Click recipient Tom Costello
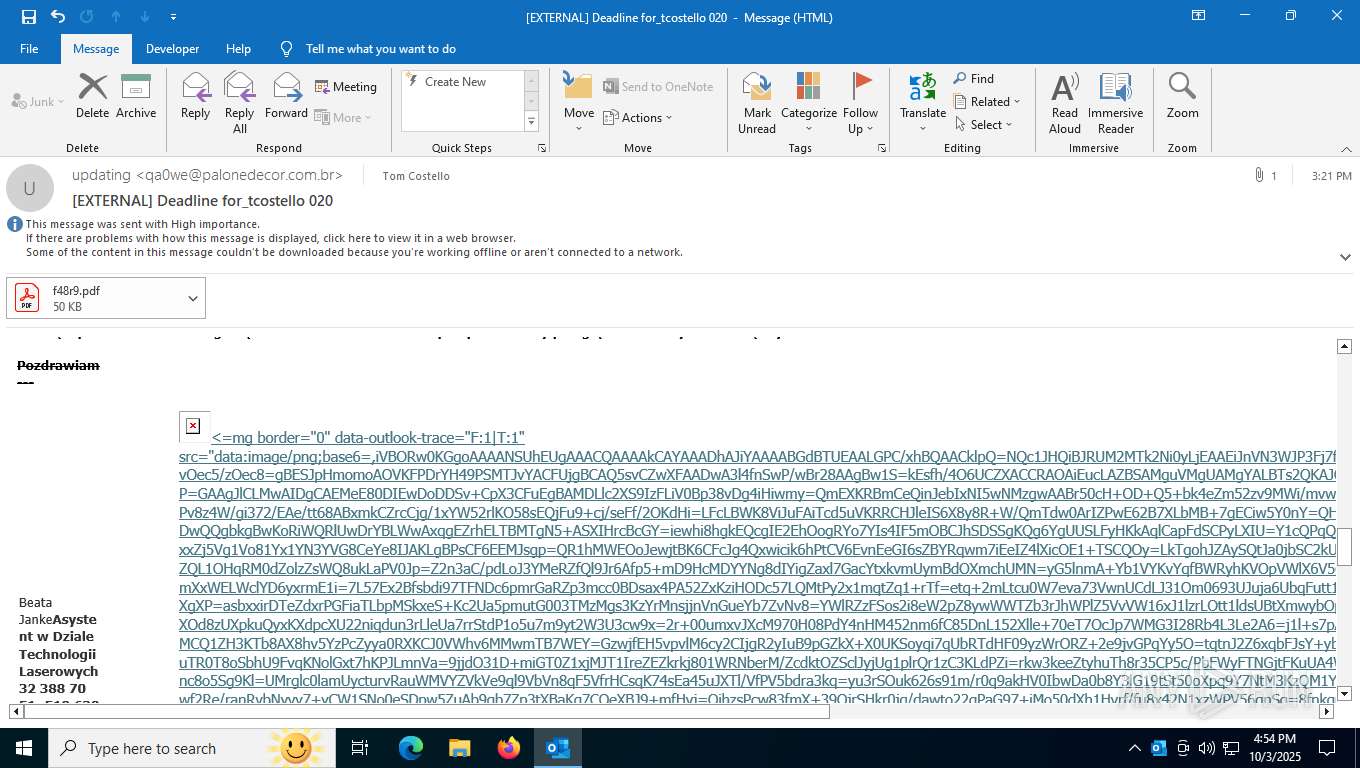1360x768 pixels. point(416,176)
